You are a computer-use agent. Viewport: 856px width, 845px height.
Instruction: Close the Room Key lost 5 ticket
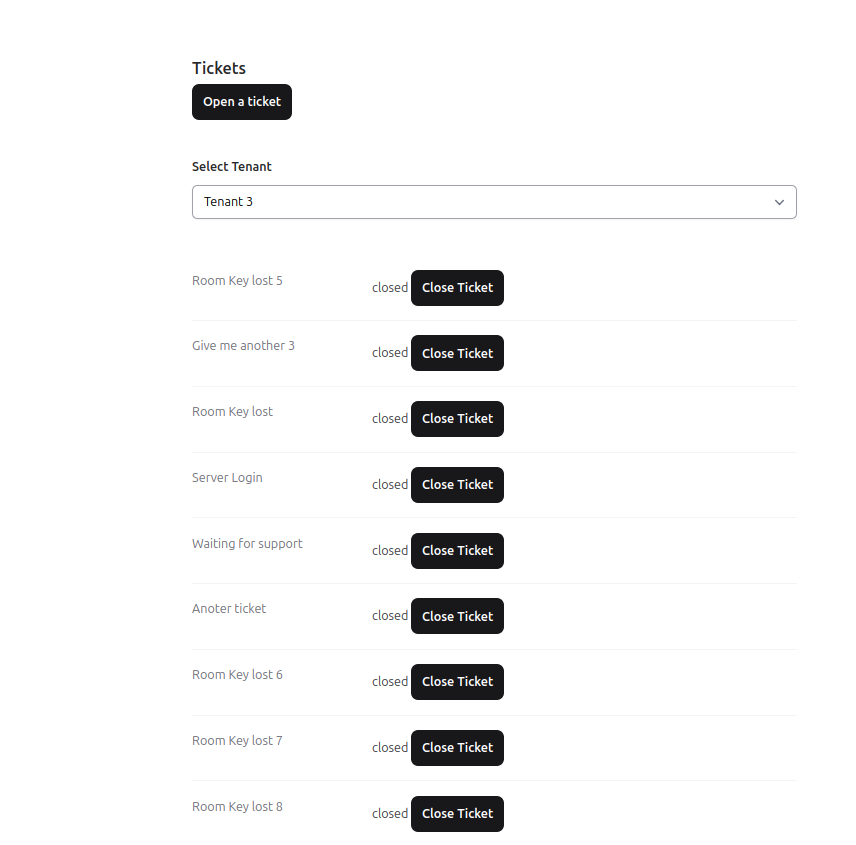pyautogui.click(x=457, y=288)
